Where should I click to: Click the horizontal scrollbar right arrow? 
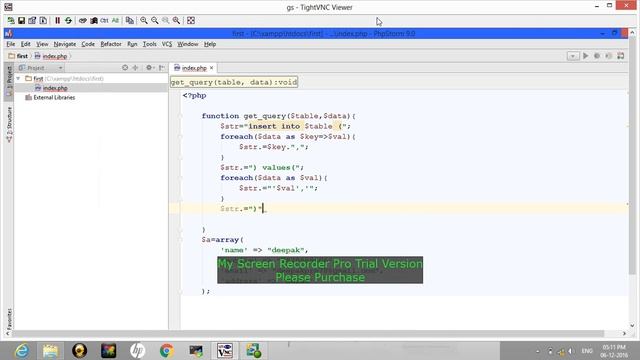point(624,333)
